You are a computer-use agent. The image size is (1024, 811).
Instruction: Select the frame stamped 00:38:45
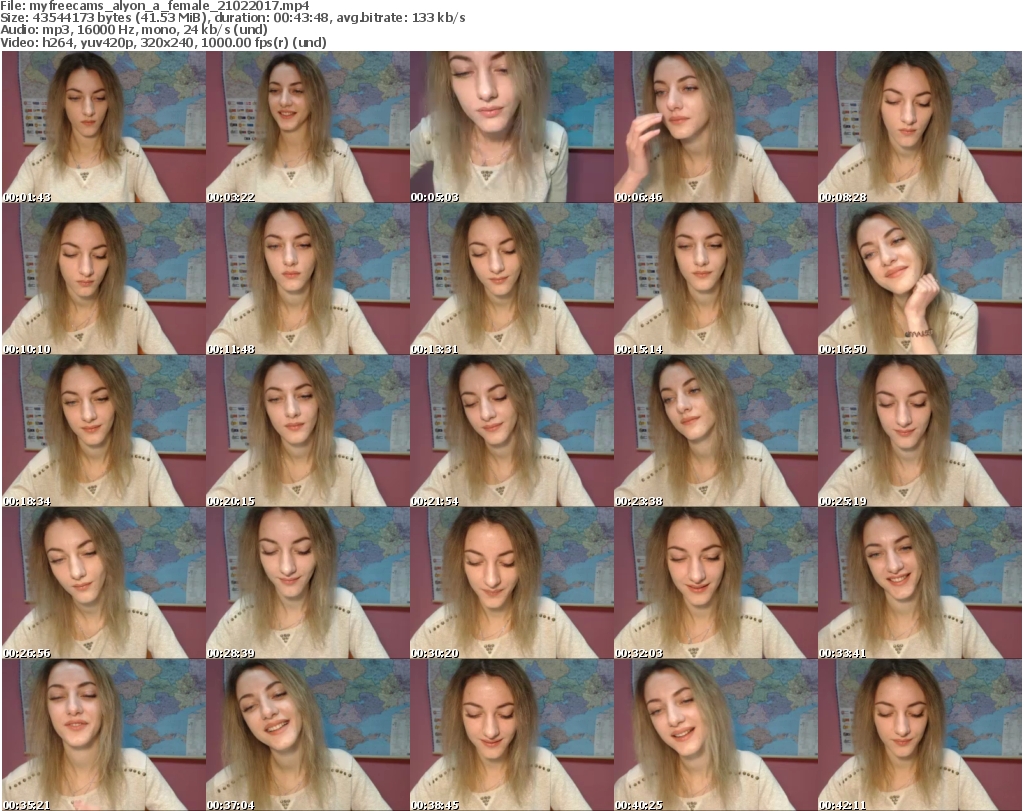pos(512,735)
